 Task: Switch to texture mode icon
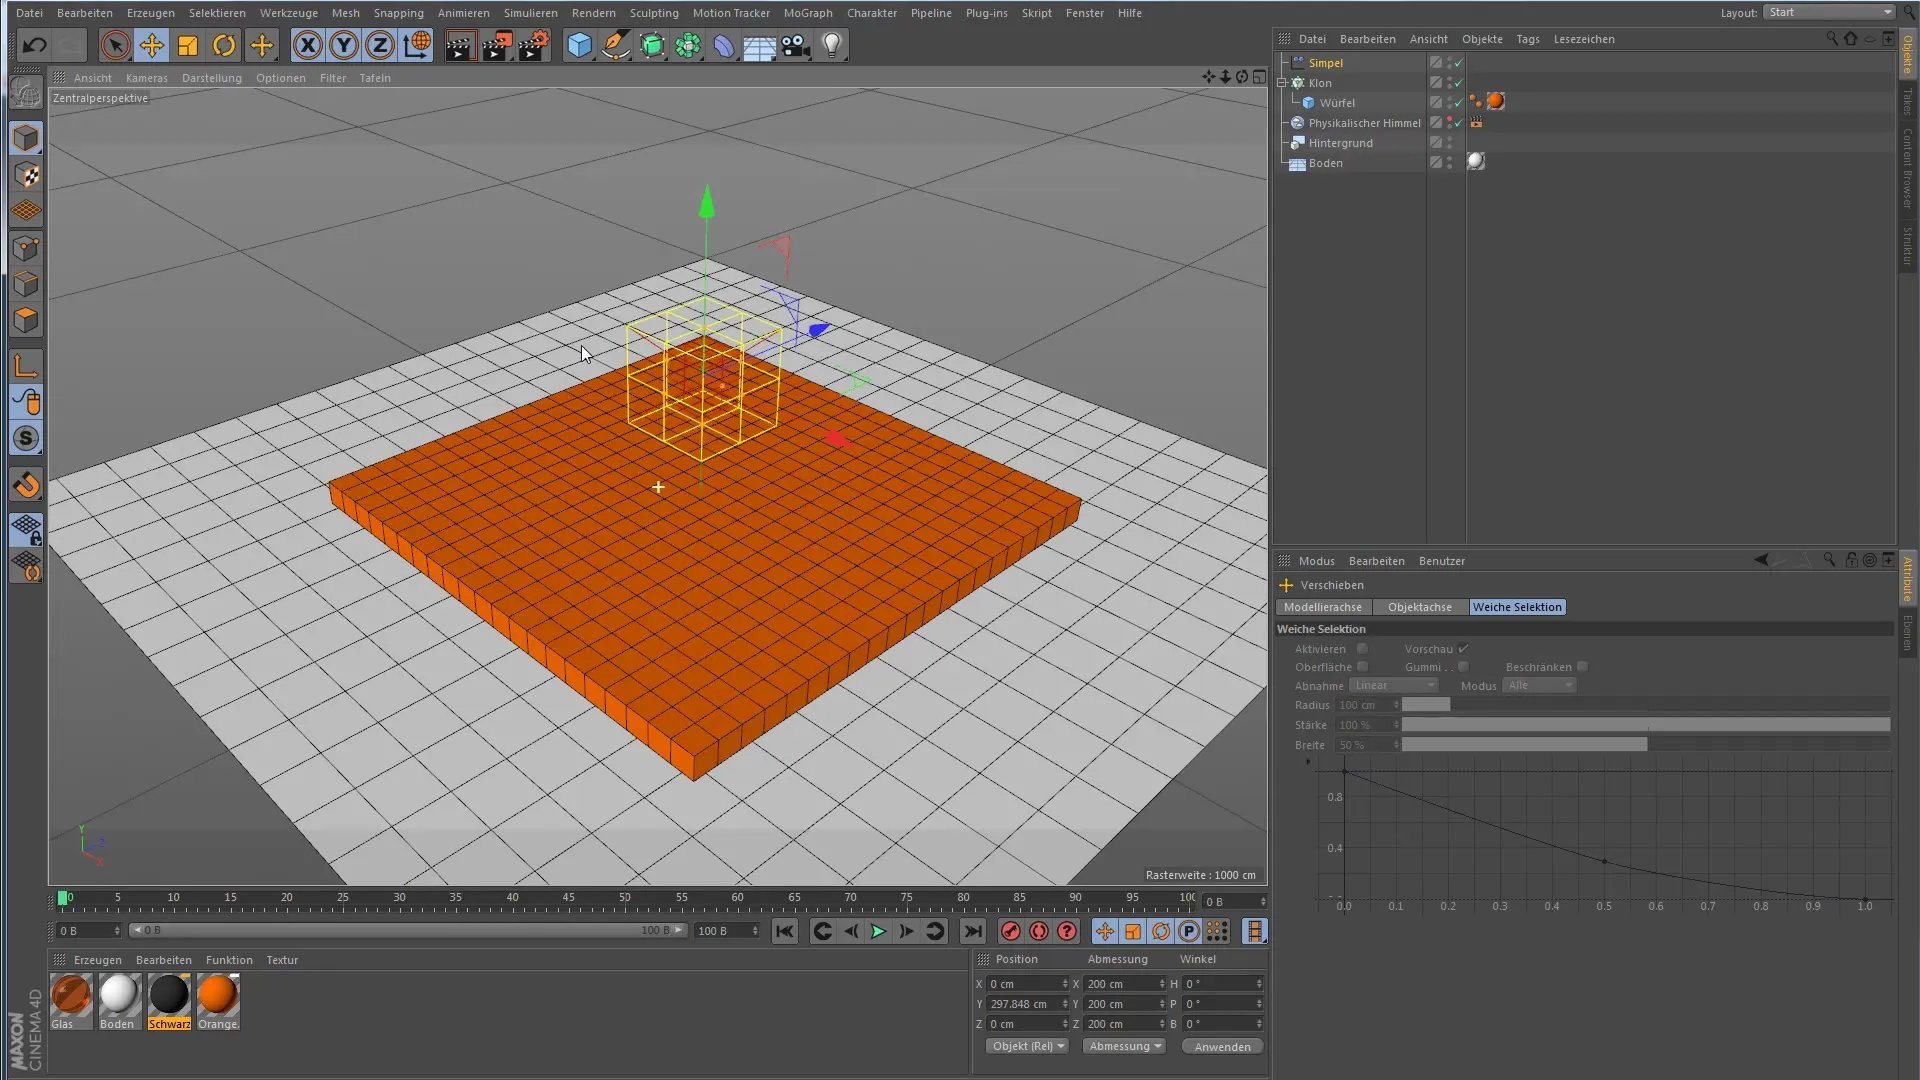tap(26, 175)
